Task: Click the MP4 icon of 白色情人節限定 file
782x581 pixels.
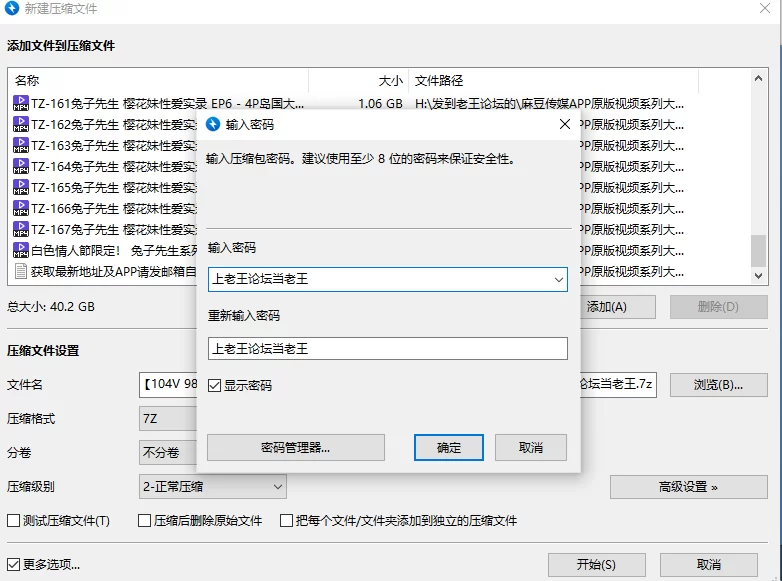Action: coord(21,250)
